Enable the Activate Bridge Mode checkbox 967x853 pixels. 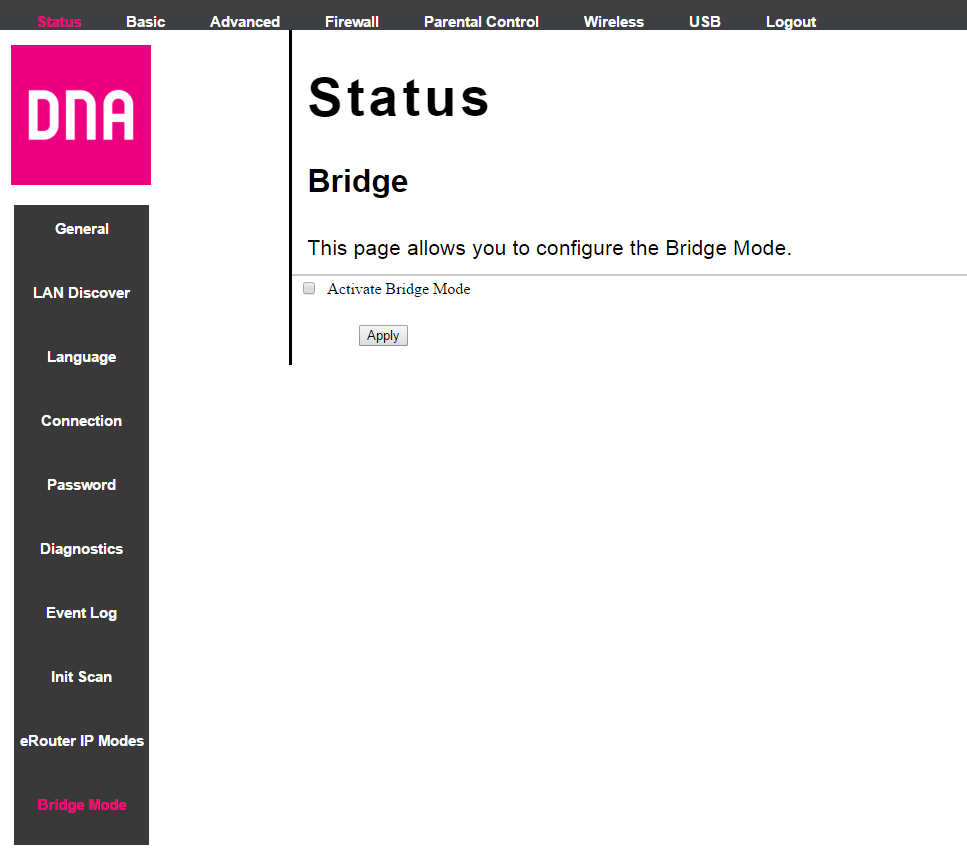(x=309, y=289)
